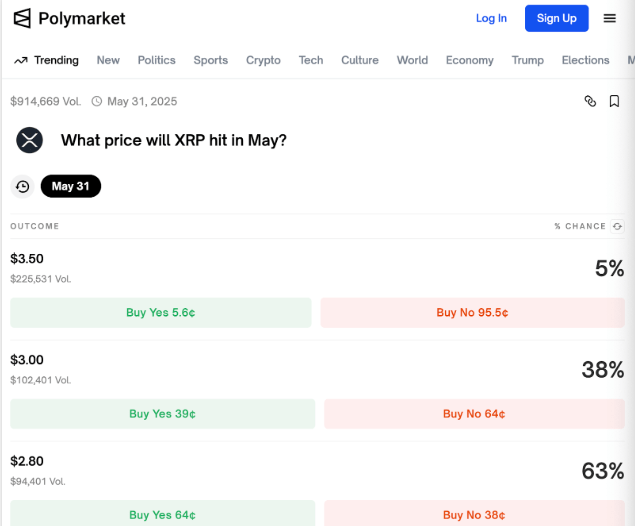Click the $225,531 Vol. text
635x526 pixels.
[40, 279]
